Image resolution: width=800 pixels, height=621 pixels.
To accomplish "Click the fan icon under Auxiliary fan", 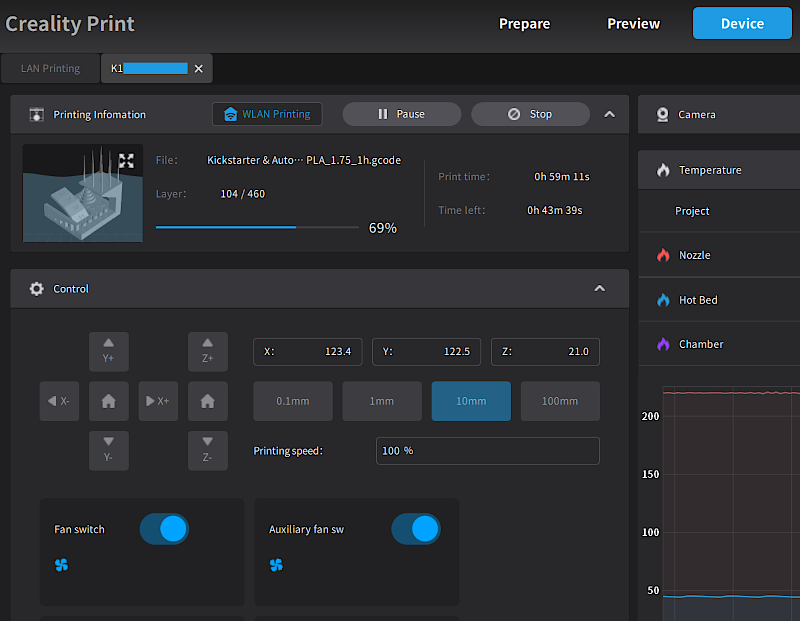I will click(276, 565).
